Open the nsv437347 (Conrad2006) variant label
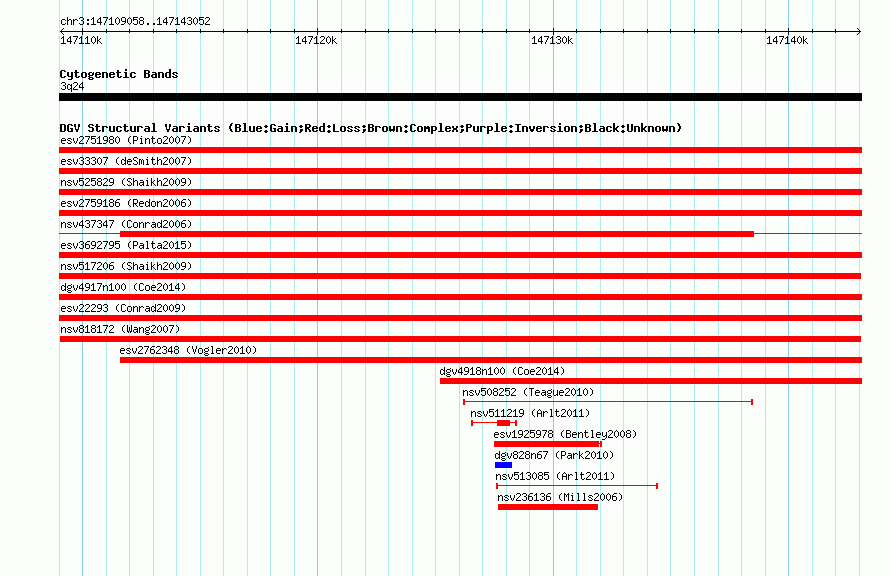This screenshot has width=890, height=576. coord(126,224)
